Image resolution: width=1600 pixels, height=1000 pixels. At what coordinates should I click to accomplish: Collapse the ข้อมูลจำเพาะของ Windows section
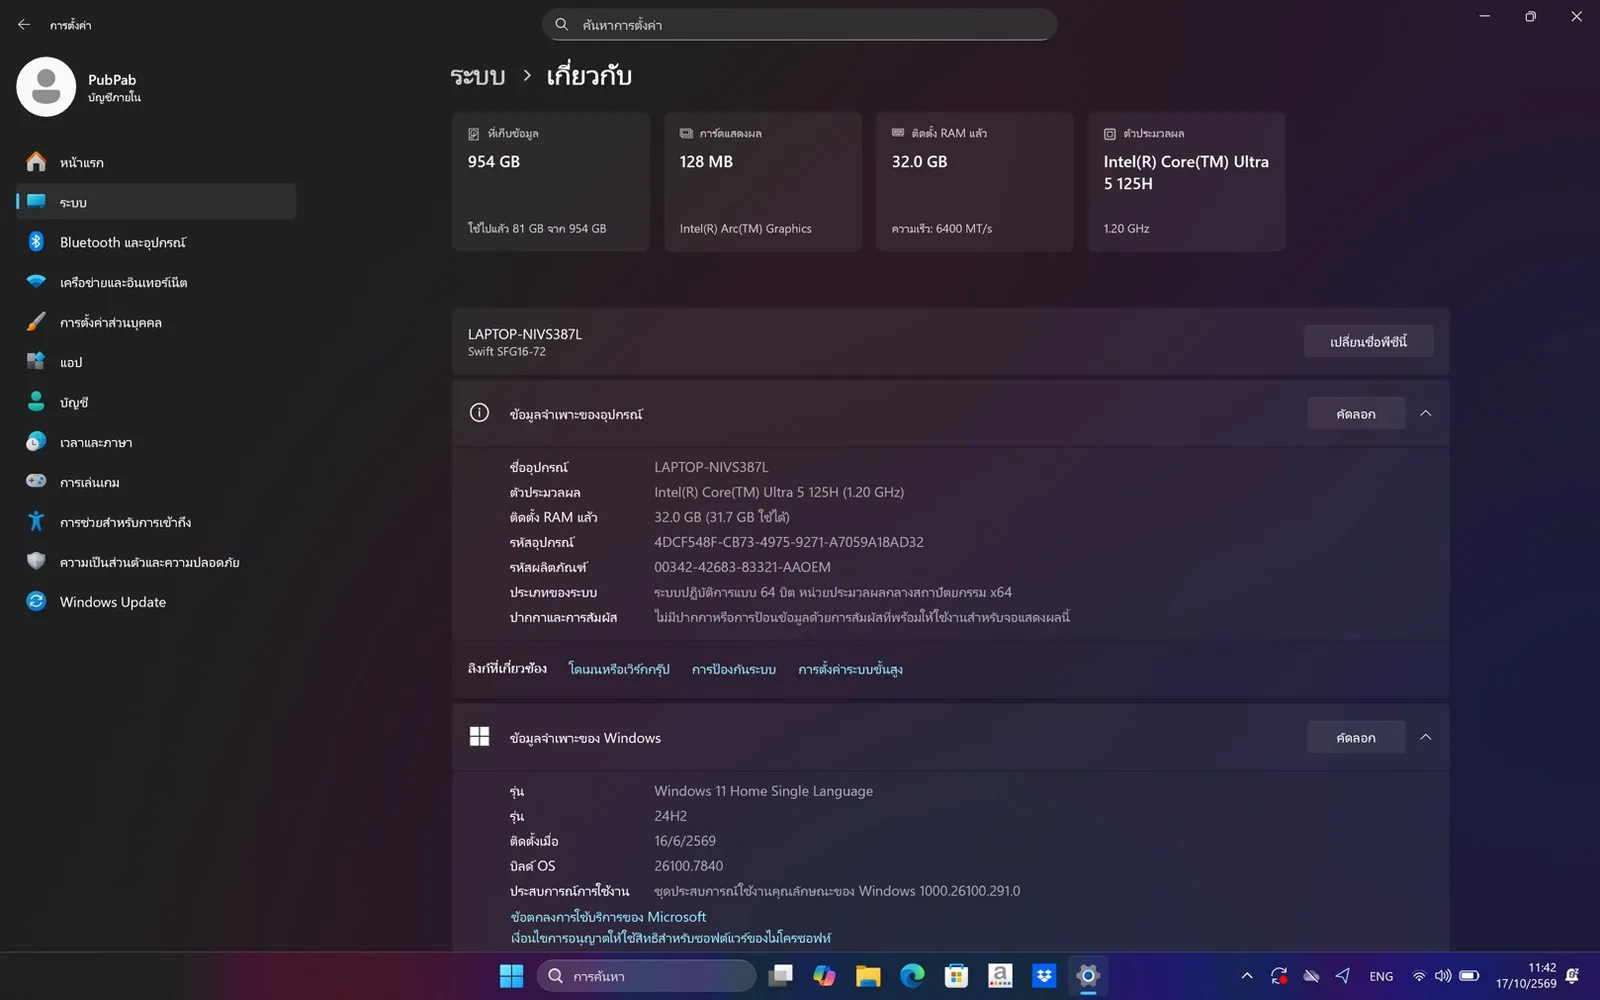1426,738
